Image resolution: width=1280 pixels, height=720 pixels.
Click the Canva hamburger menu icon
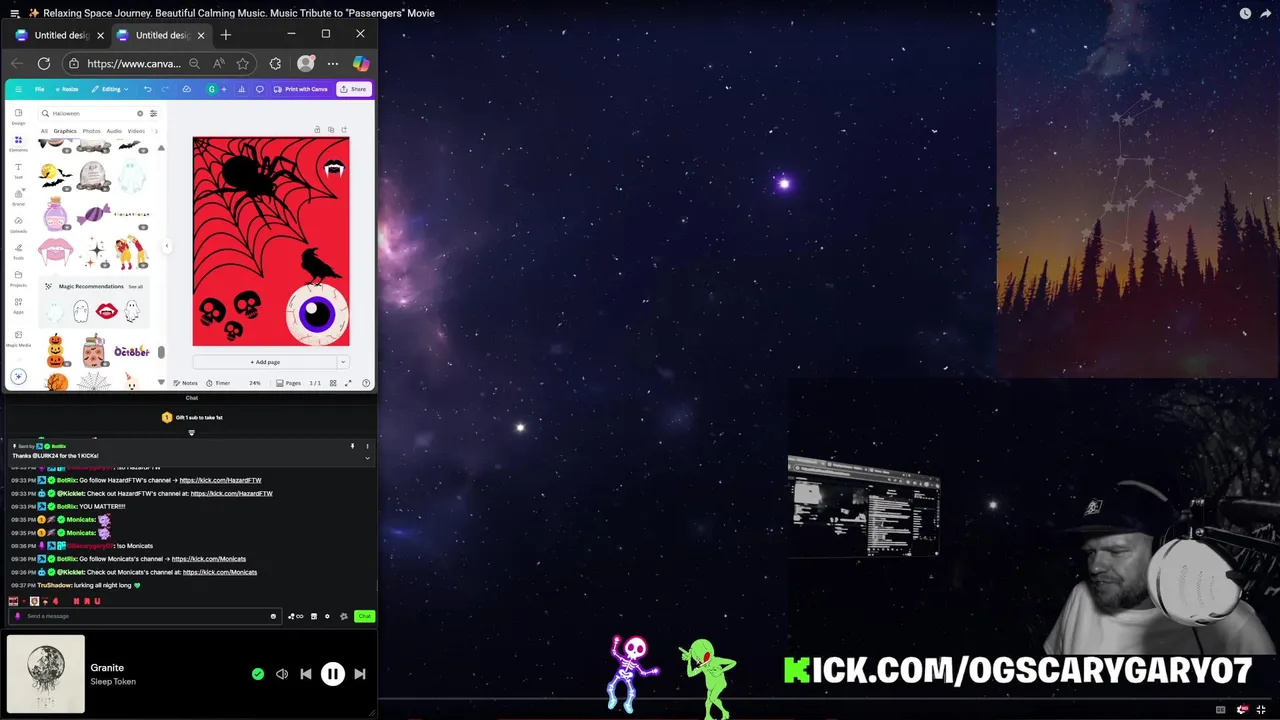tap(18, 89)
